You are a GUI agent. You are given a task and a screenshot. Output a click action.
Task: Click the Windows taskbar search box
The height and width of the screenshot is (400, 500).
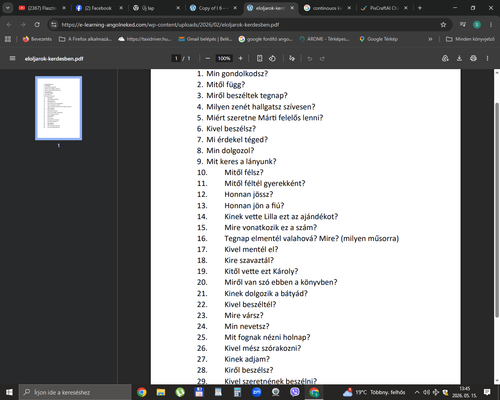point(75,392)
